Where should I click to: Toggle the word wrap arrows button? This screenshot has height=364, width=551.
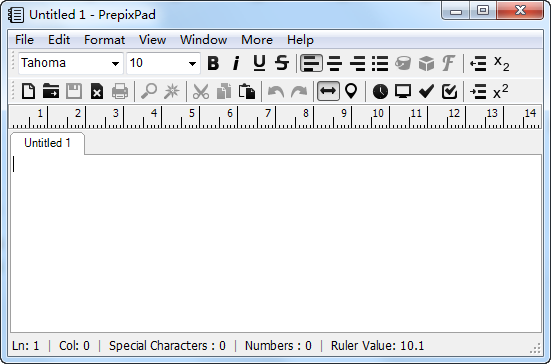(328, 91)
